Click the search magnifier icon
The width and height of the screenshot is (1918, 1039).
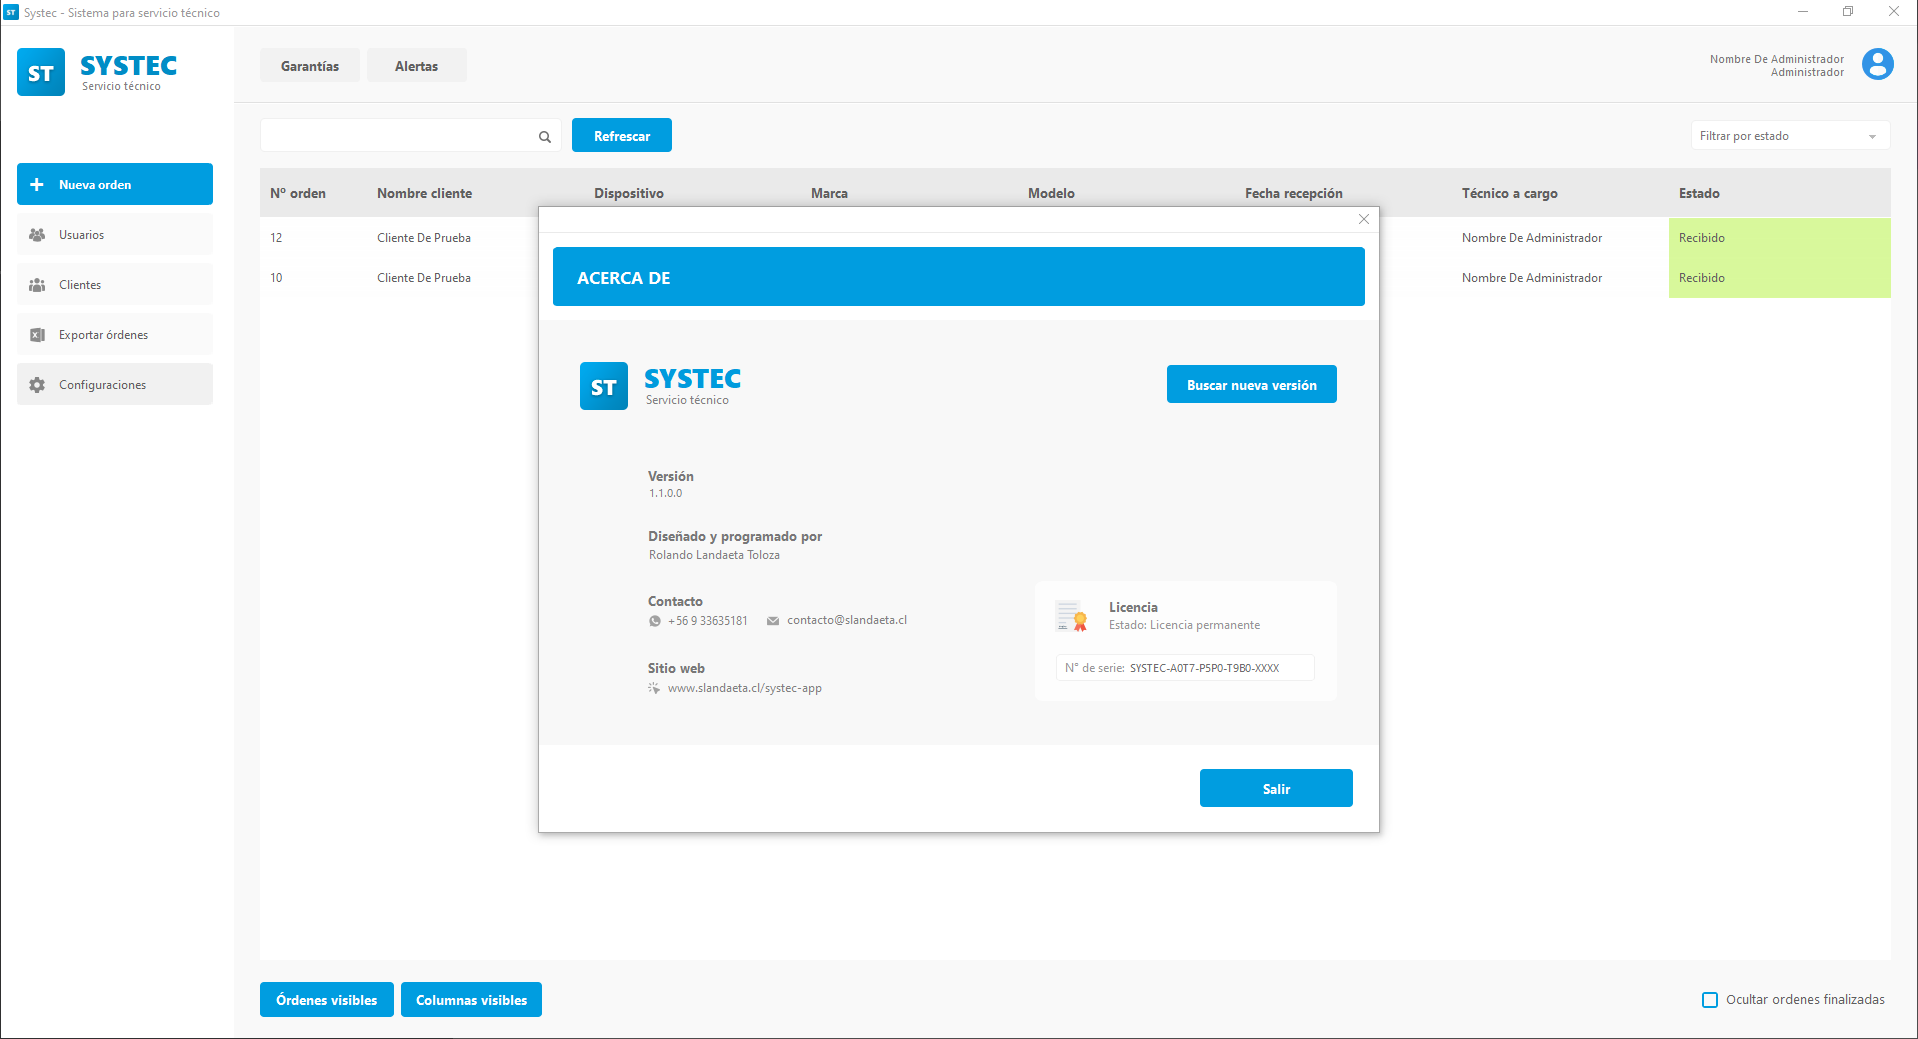tap(545, 137)
